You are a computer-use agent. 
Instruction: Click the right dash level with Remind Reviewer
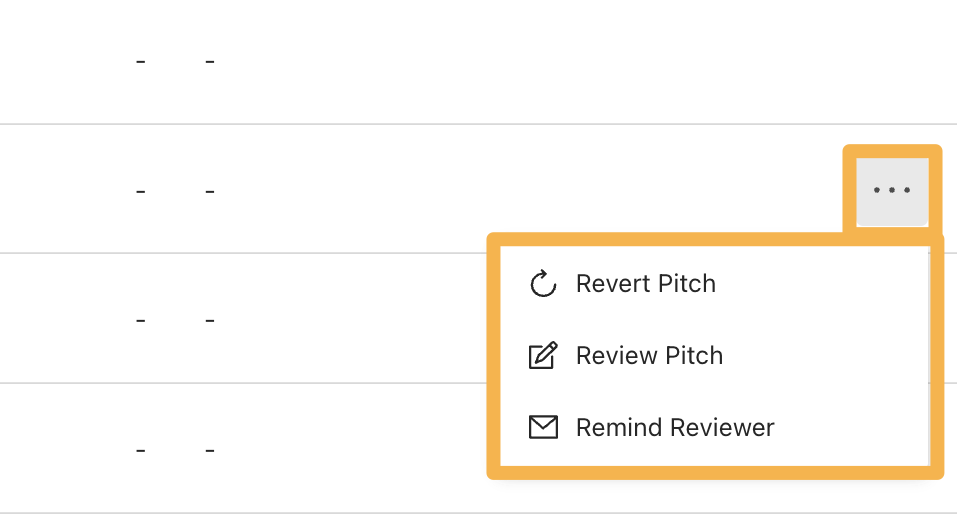coord(210,450)
